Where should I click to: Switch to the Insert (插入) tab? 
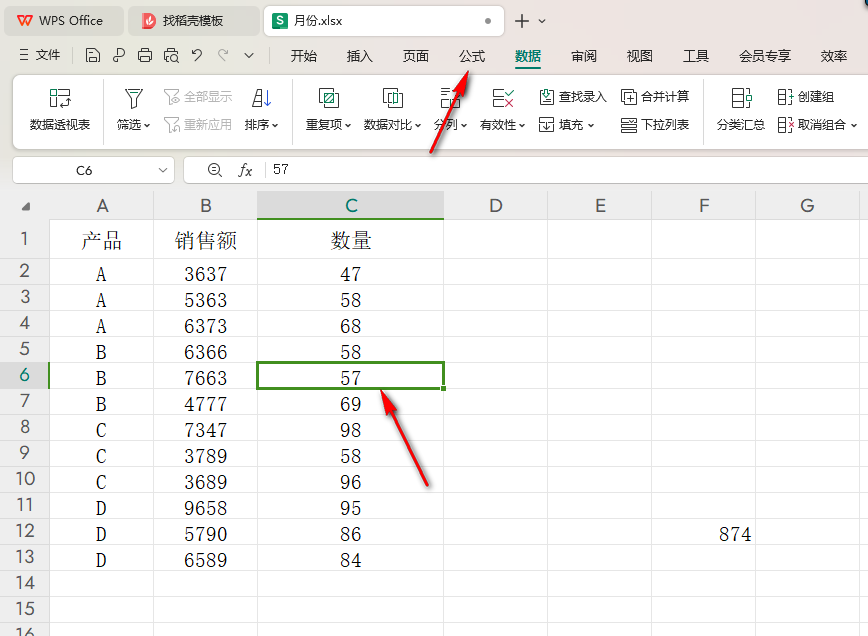360,56
